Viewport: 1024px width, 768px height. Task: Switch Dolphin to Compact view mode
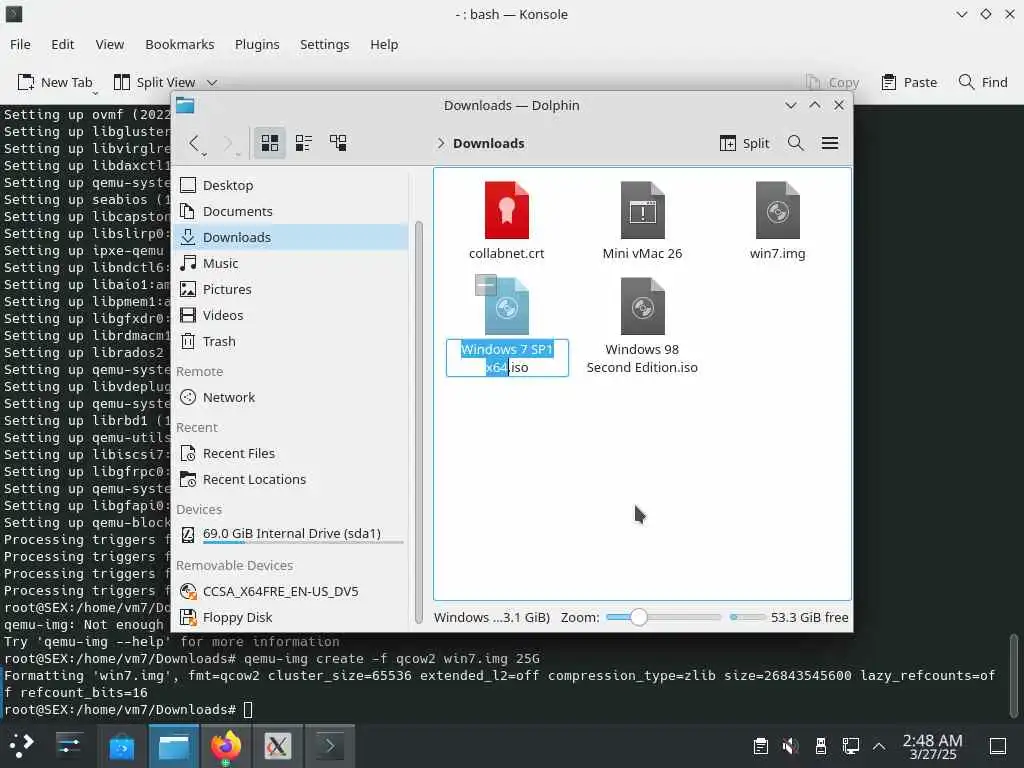304,143
